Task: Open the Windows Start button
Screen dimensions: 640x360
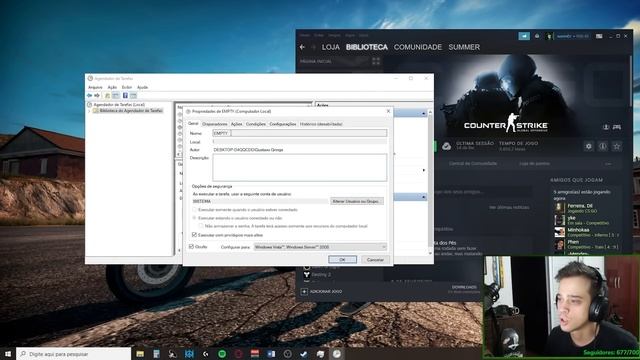Action: 7,354
